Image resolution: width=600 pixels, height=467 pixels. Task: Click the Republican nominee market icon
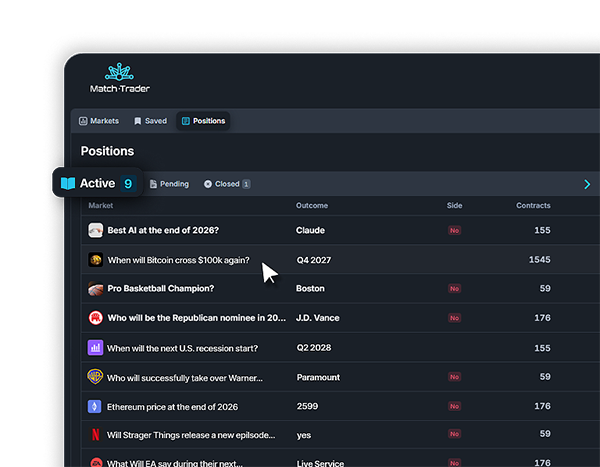tap(96, 318)
